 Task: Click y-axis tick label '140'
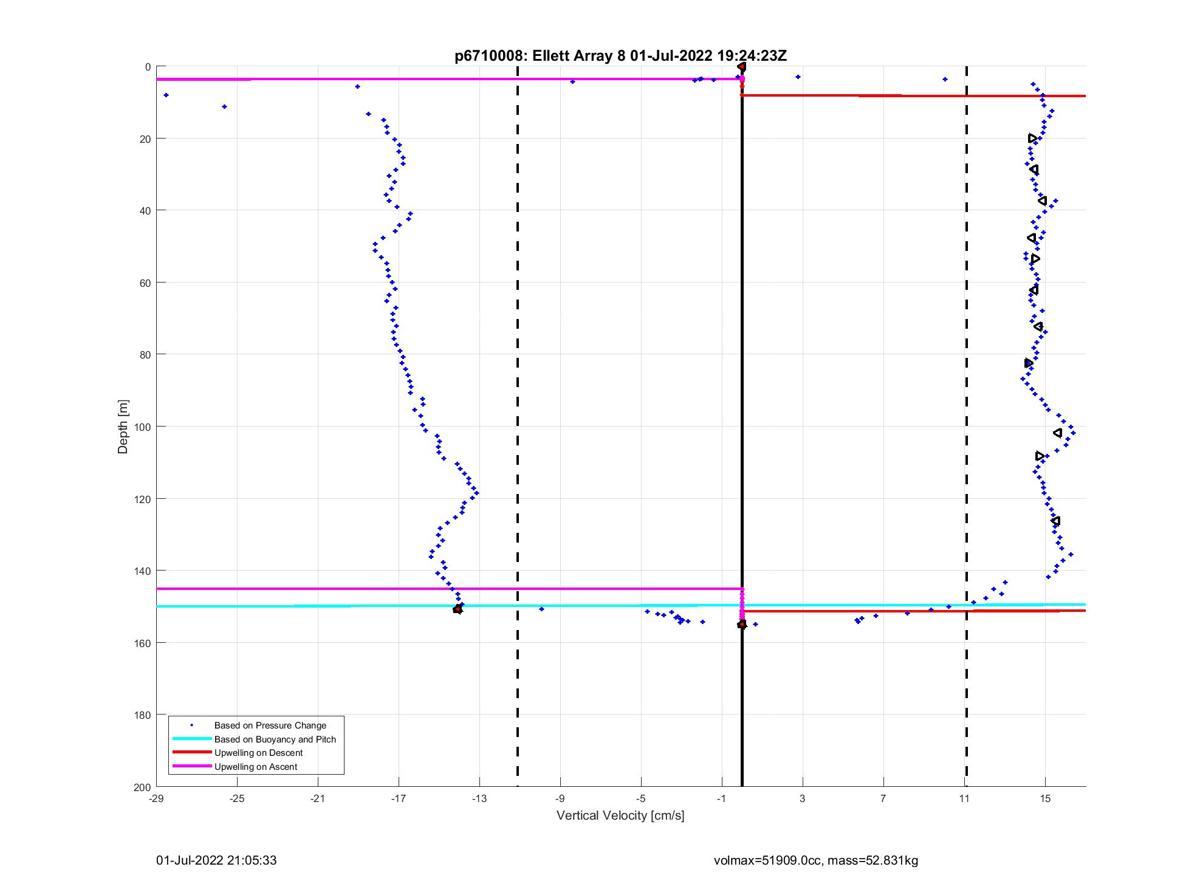click(142, 571)
